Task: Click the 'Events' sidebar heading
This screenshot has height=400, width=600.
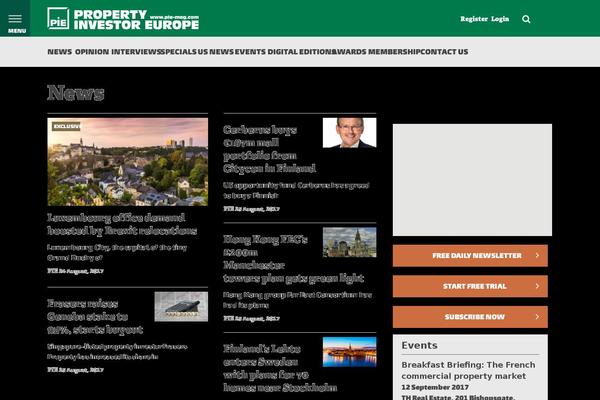Action: point(419,345)
